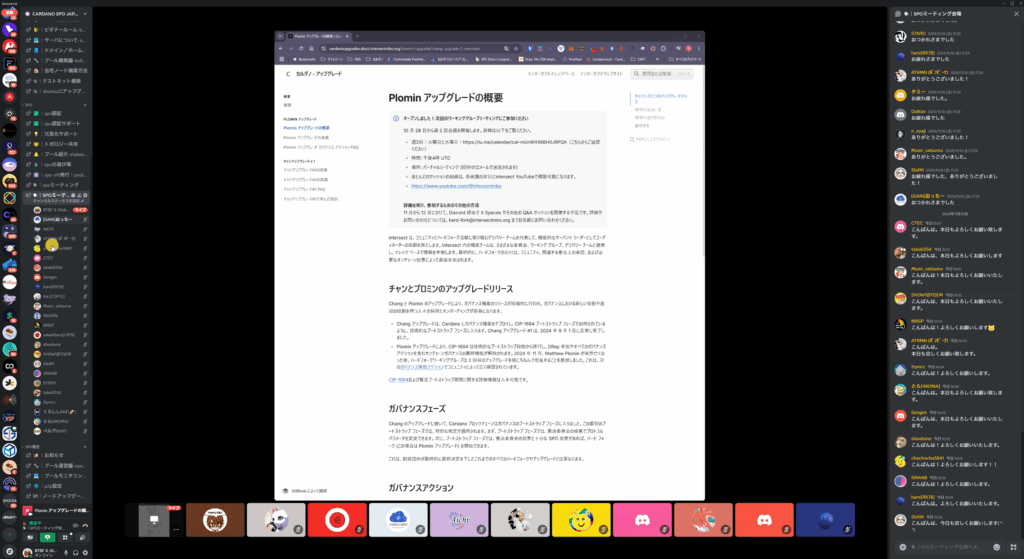
Task: Collapse the SPO限定 channel category
Action: 31,447
